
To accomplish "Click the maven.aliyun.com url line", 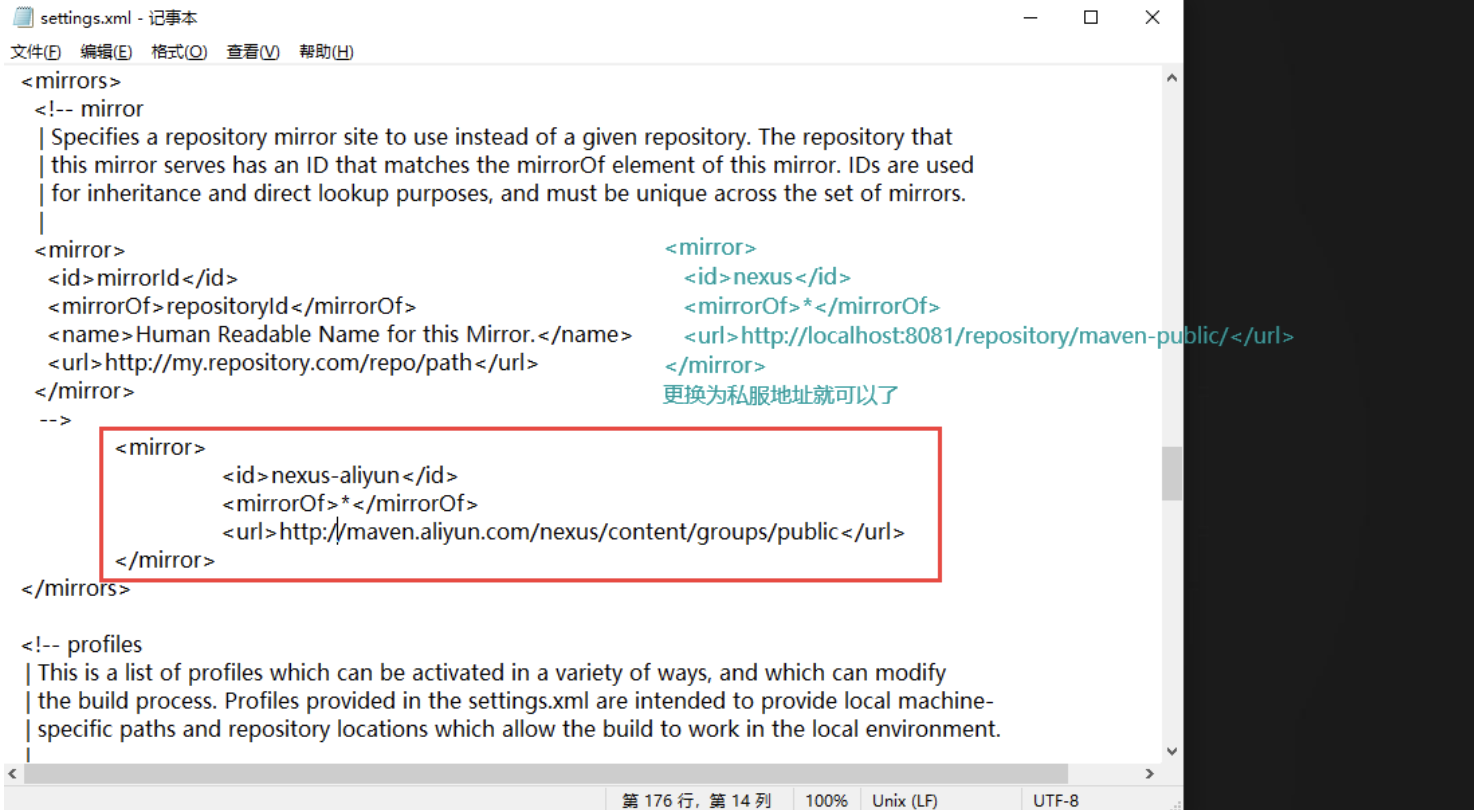I will (x=563, y=532).
